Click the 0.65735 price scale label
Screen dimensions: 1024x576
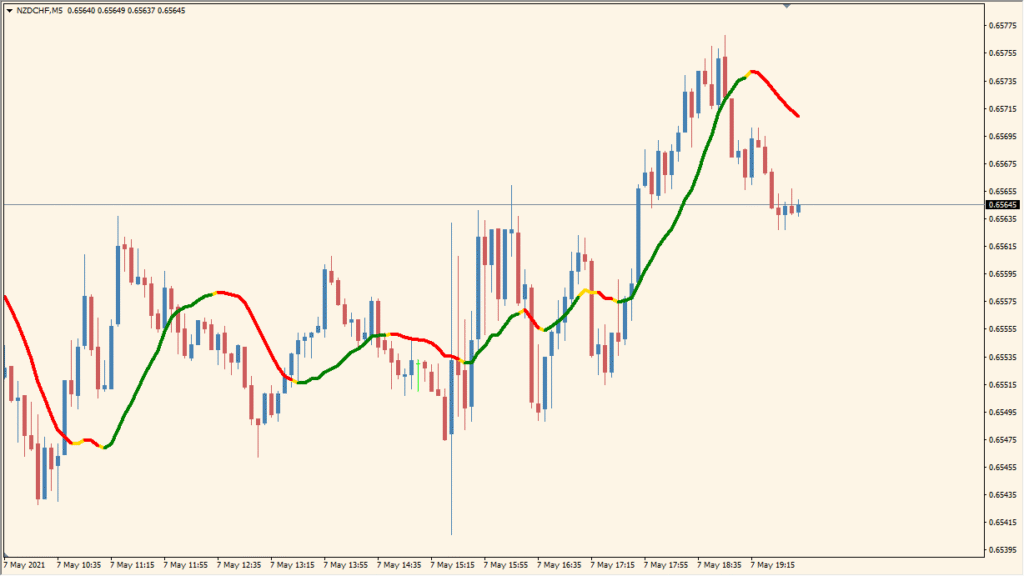tap(1002, 81)
